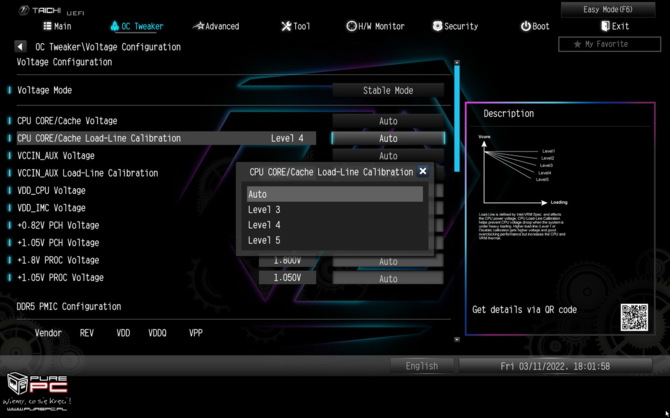Open the +1.05V PROC Voltage Auto dropdown
The height and width of the screenshot is (418, 670).
click(388, 278)
